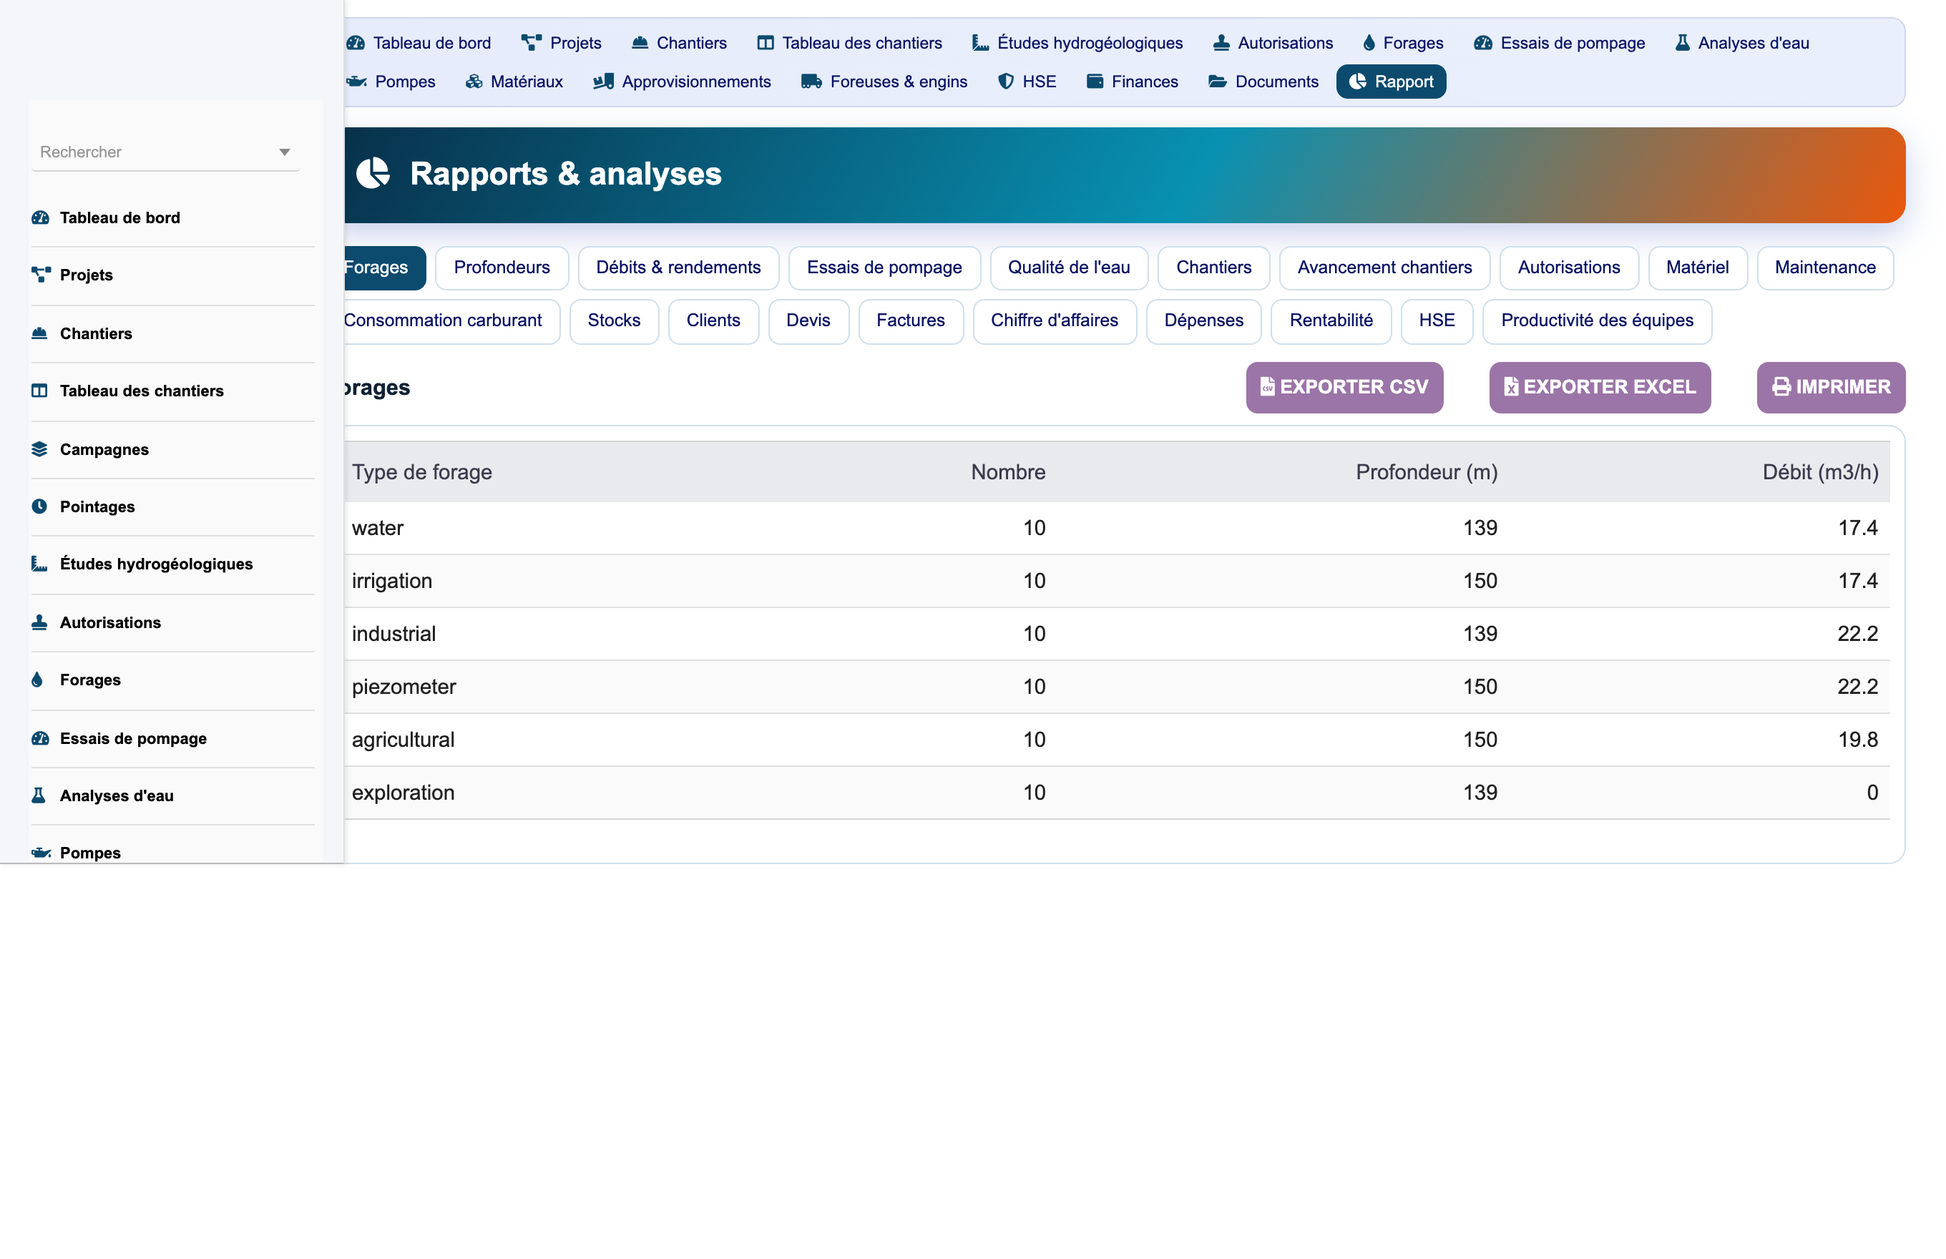Viewport: 1946px width, 1259px height.
Task: Switch to the Clients report tab
Action: tap(713, 321)
